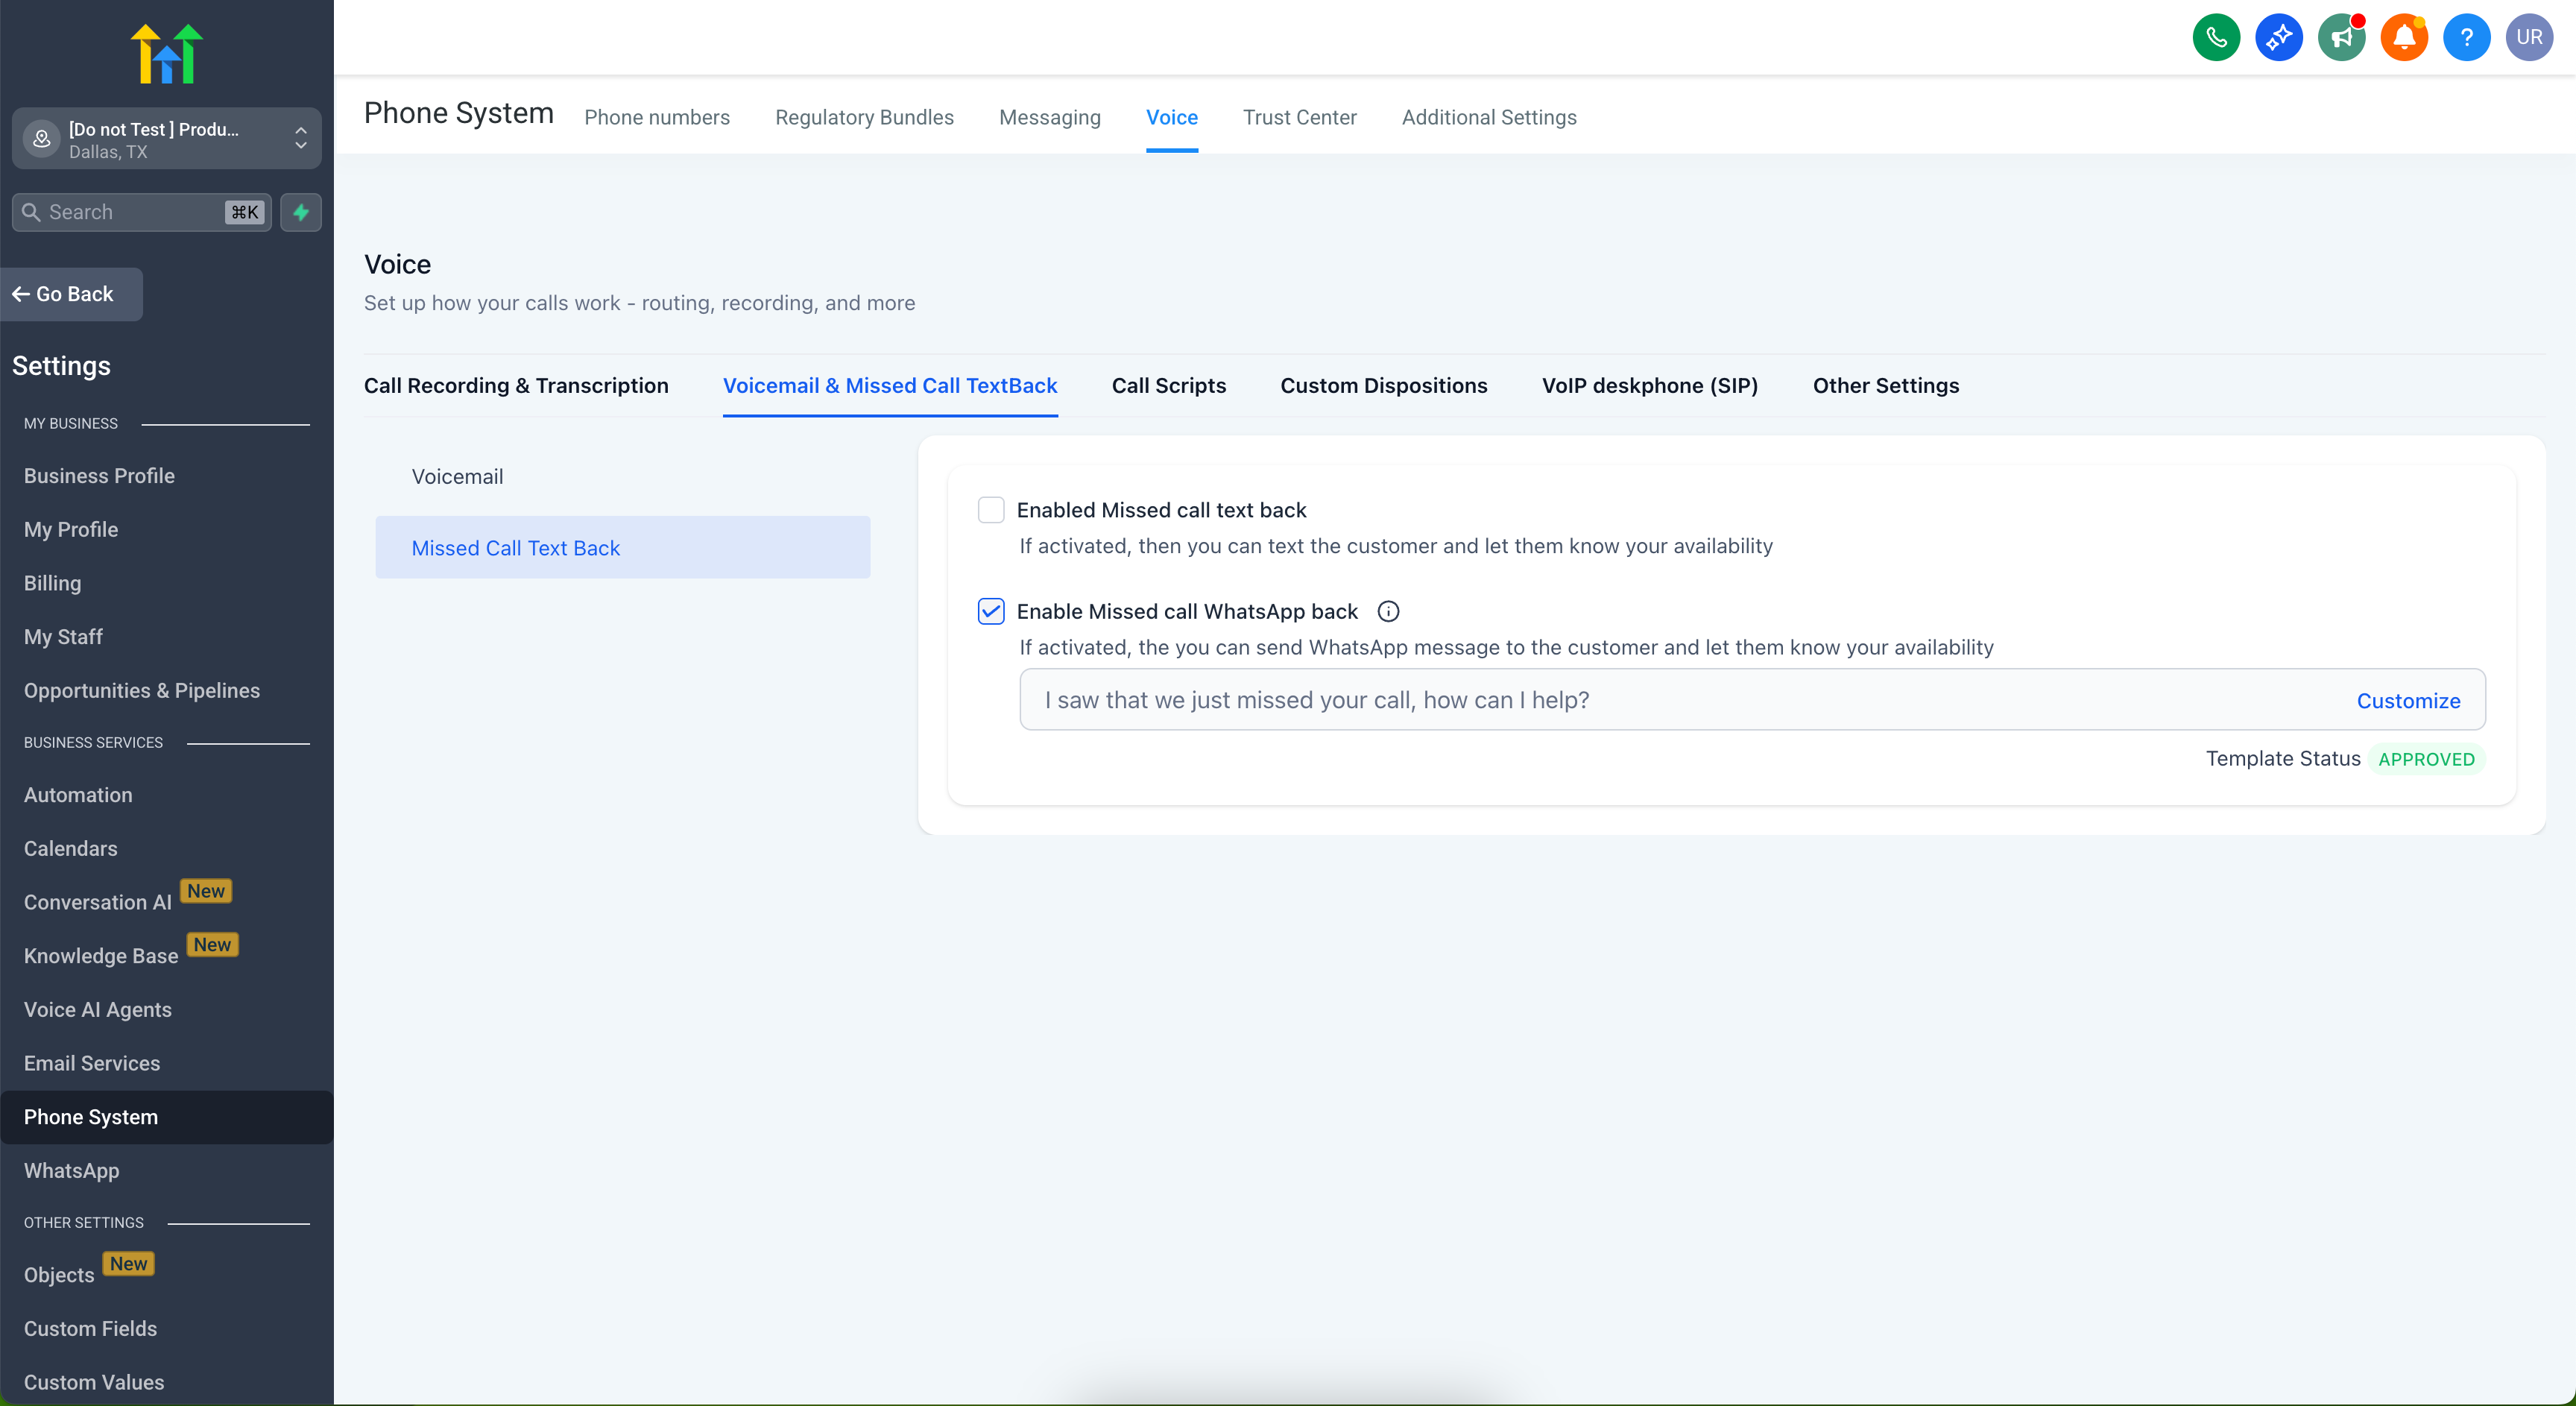The width and height of the screenshot is (2576, 1406).
Task: Uncheck Enable Missed call WhatsApp back
Action: point(990,611)
